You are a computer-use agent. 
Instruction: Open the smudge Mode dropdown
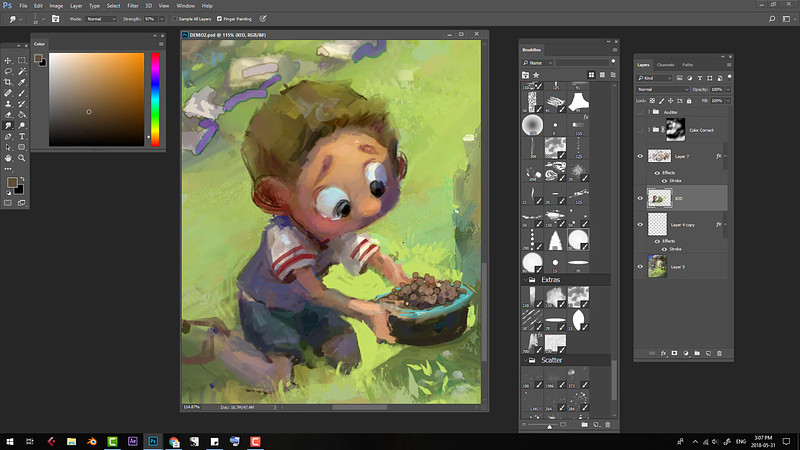point(100,18)
